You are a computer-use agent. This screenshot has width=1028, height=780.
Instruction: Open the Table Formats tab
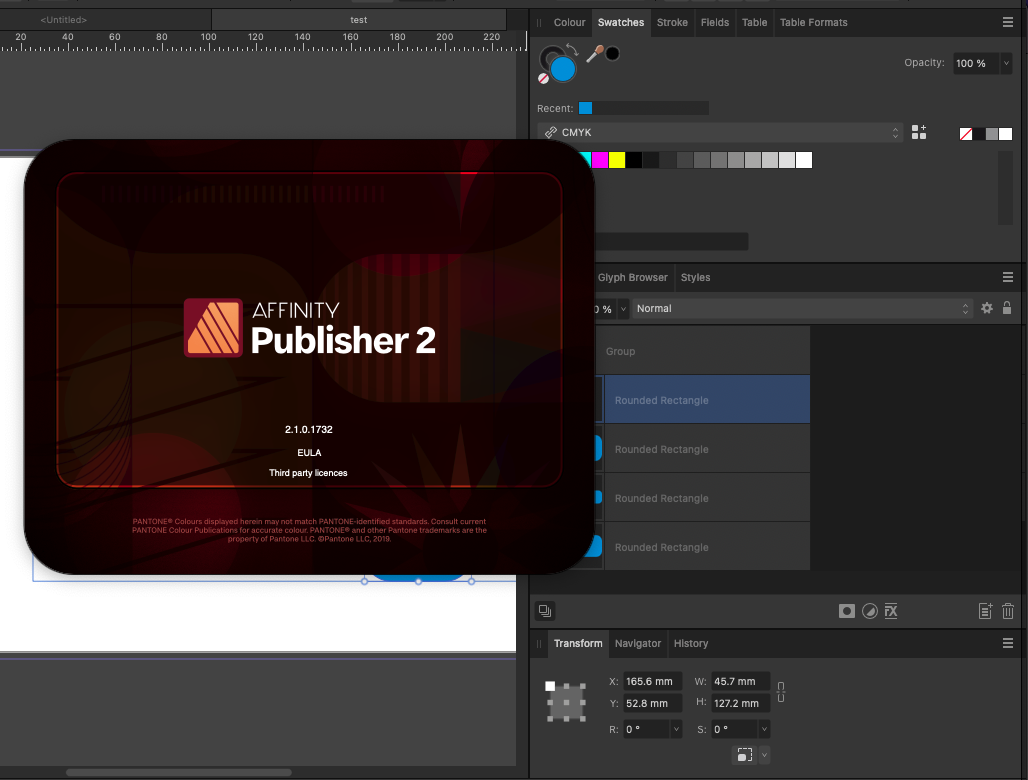point(813,22)
